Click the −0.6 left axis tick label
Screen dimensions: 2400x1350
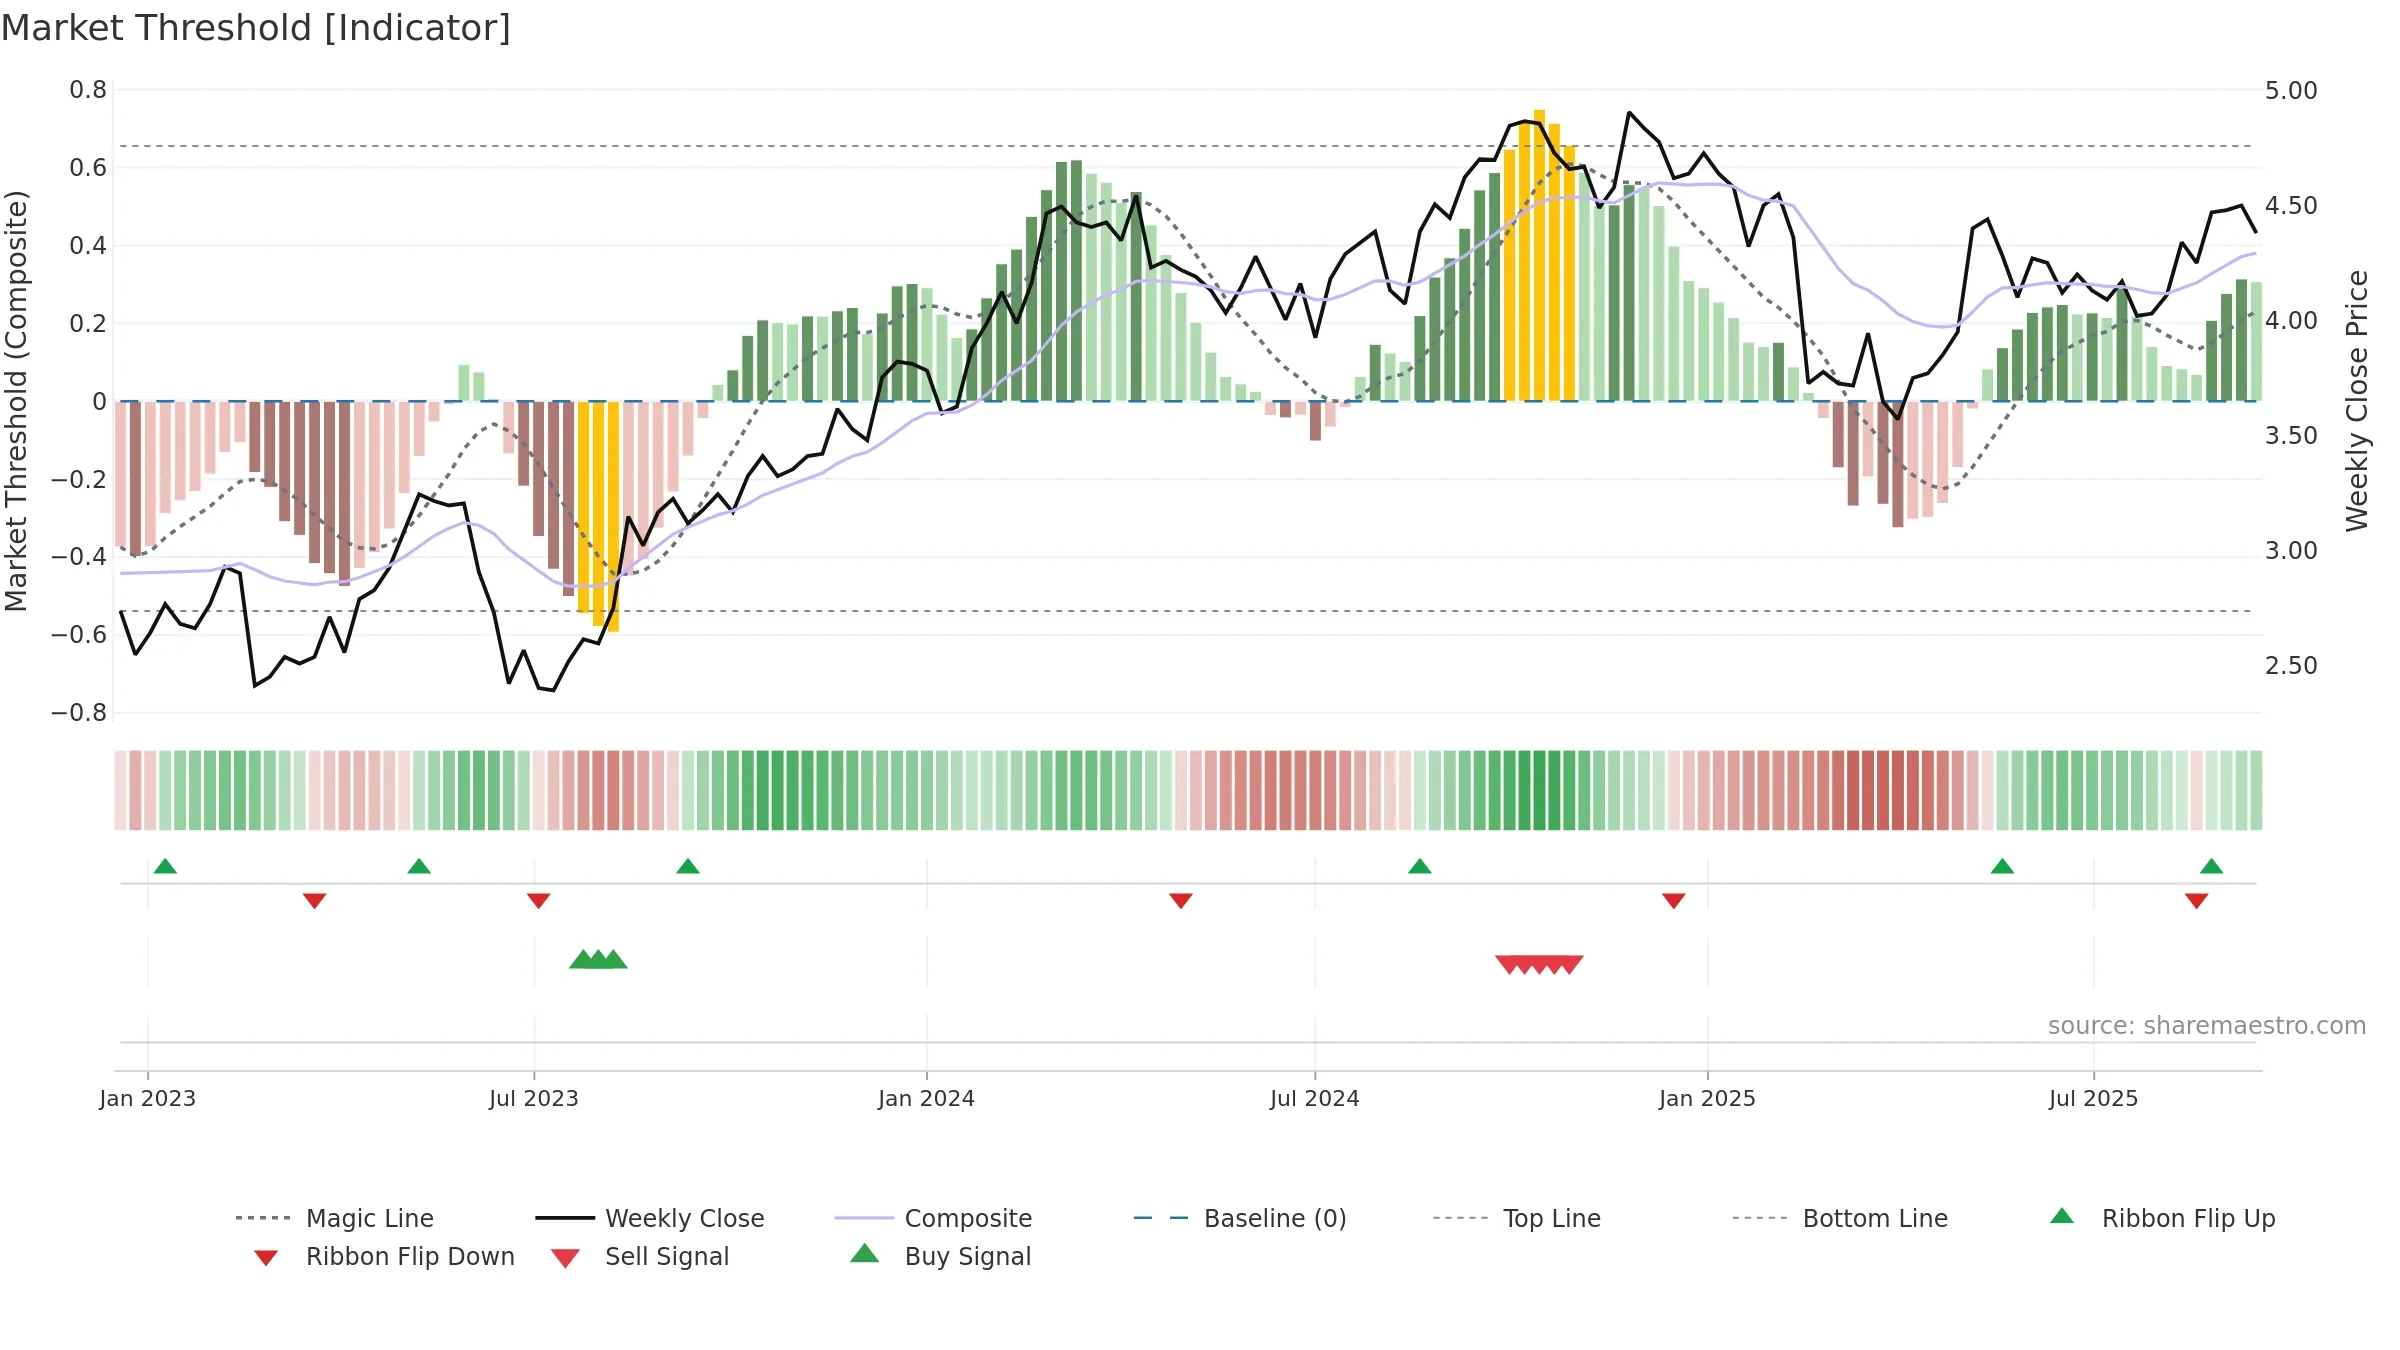[x=79, y=635]
